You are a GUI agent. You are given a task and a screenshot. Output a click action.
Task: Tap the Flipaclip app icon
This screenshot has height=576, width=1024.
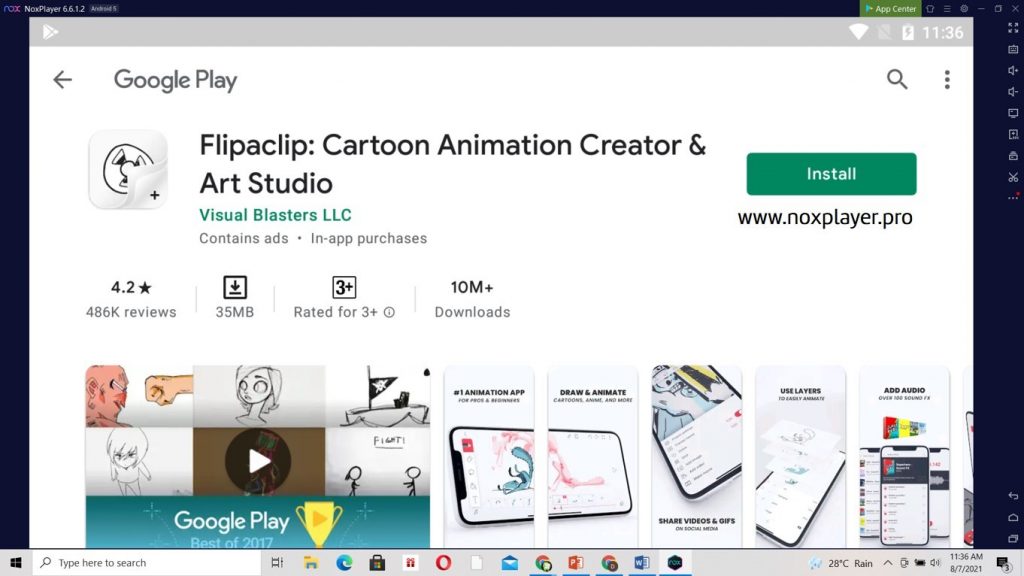click(128, 169)
